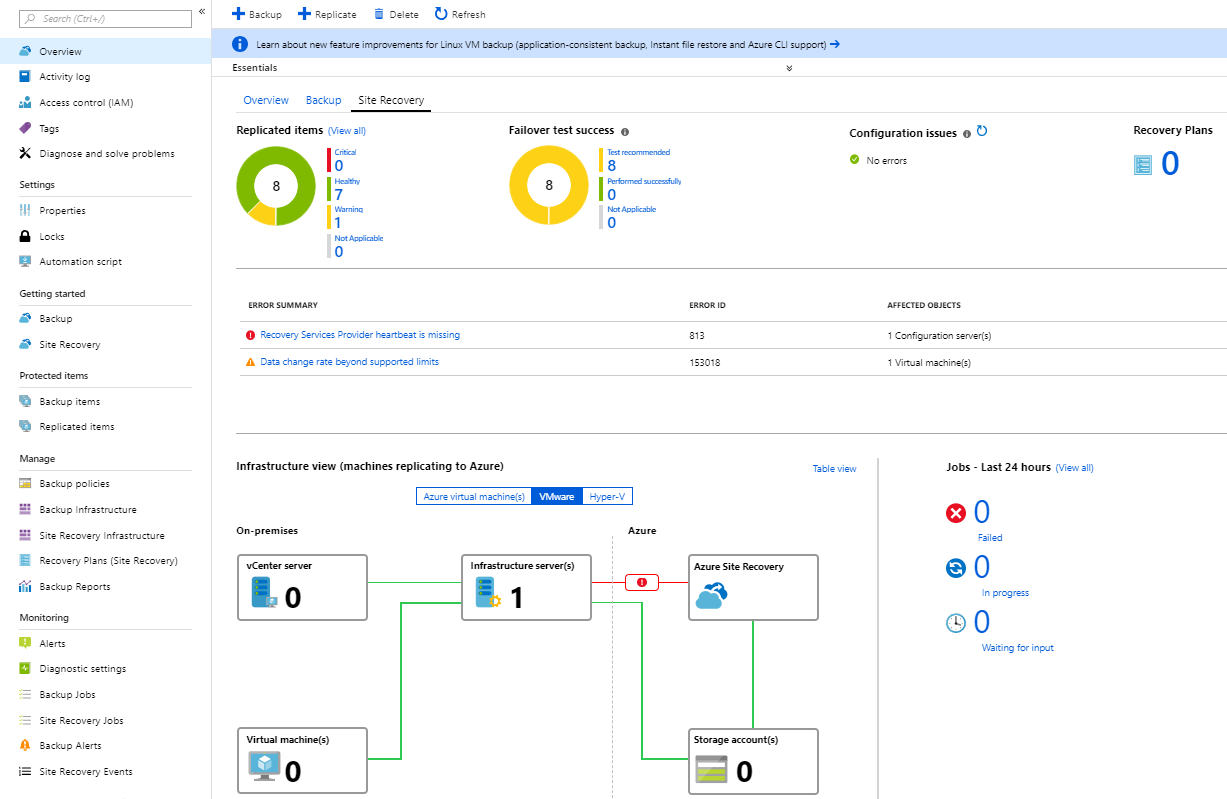Image resolution: width=1227 pixels, height=799 pixels.
Task: Refresh the page using the Refresh icon
Action: click(x=439, y=14)
